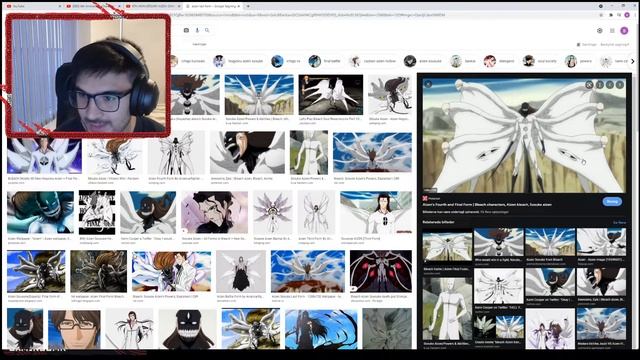Open the Chrome profile avatar in toolbar
This screenshot has height=360, width=640.
[627, 15]
